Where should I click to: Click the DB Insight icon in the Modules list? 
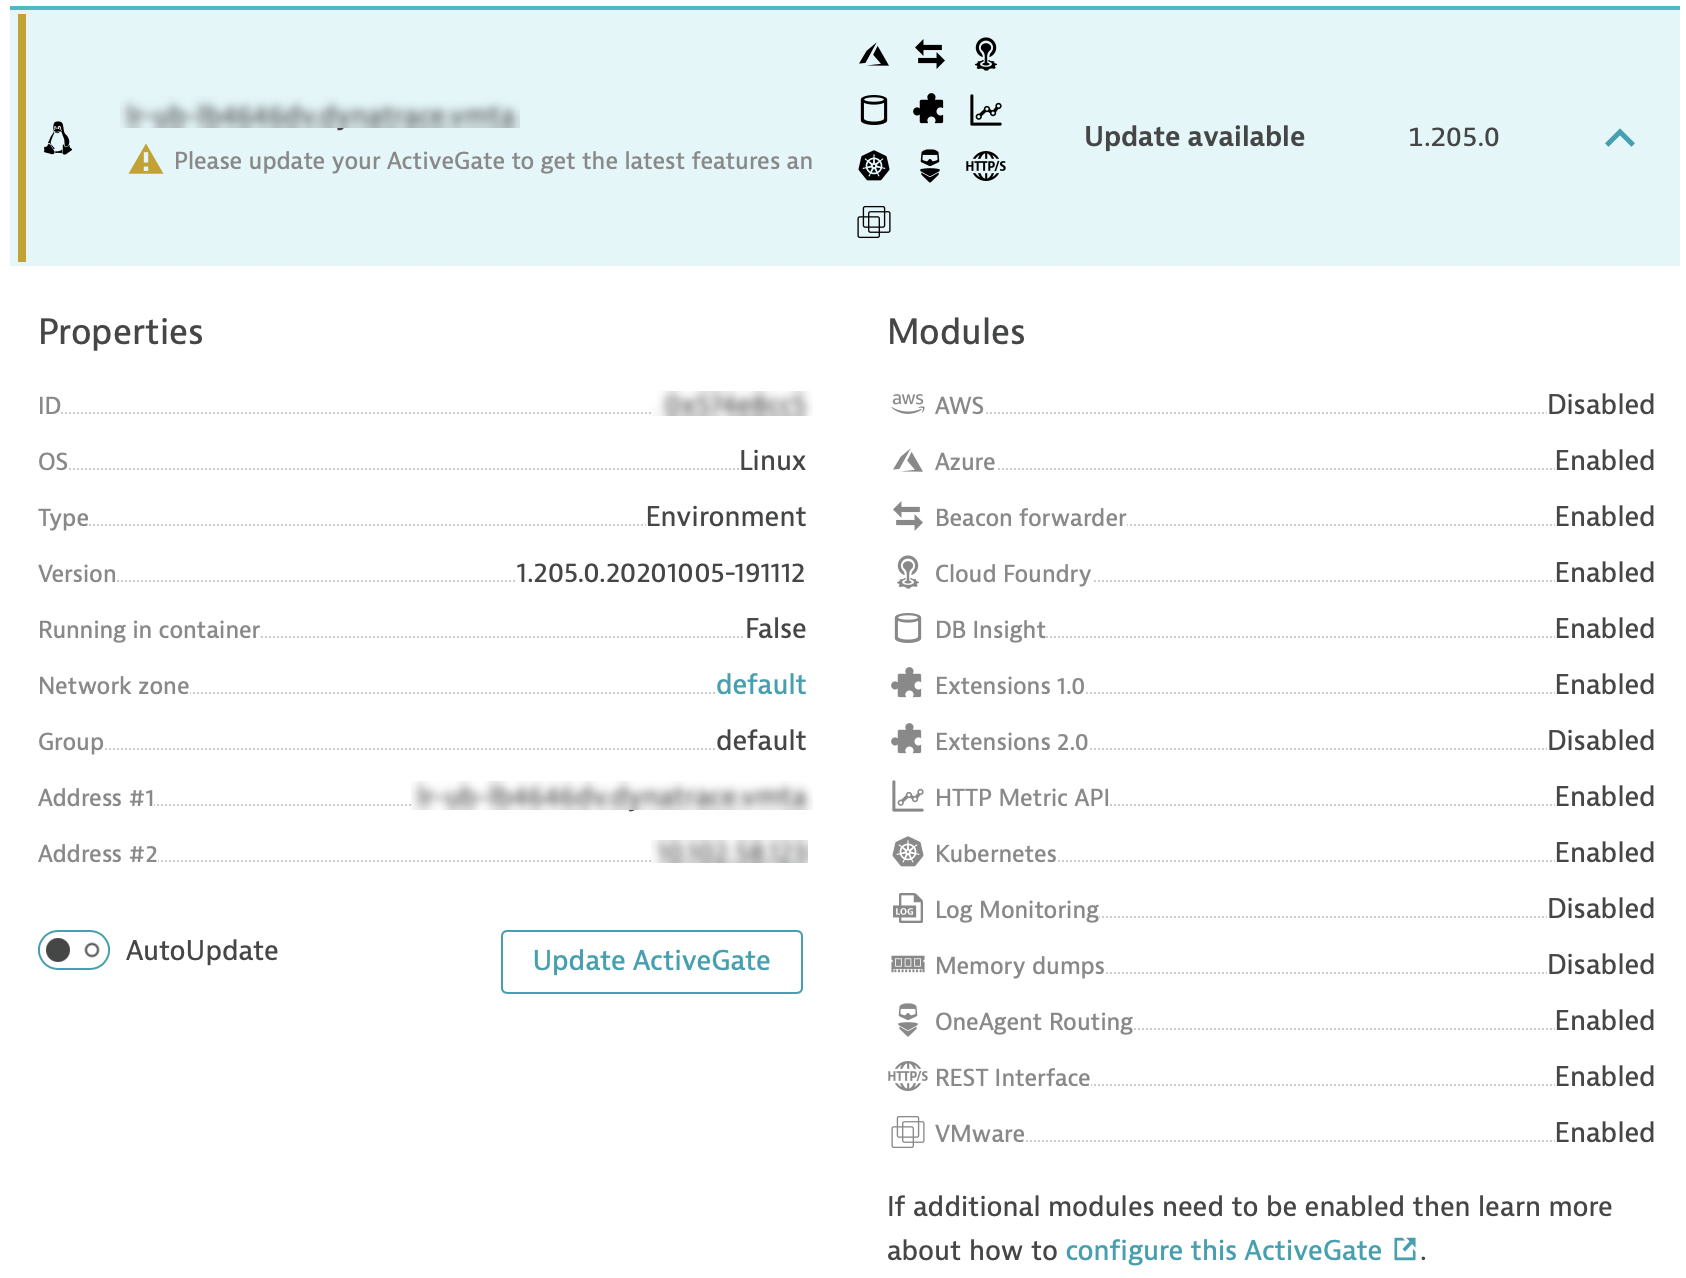tap(908, 628)
